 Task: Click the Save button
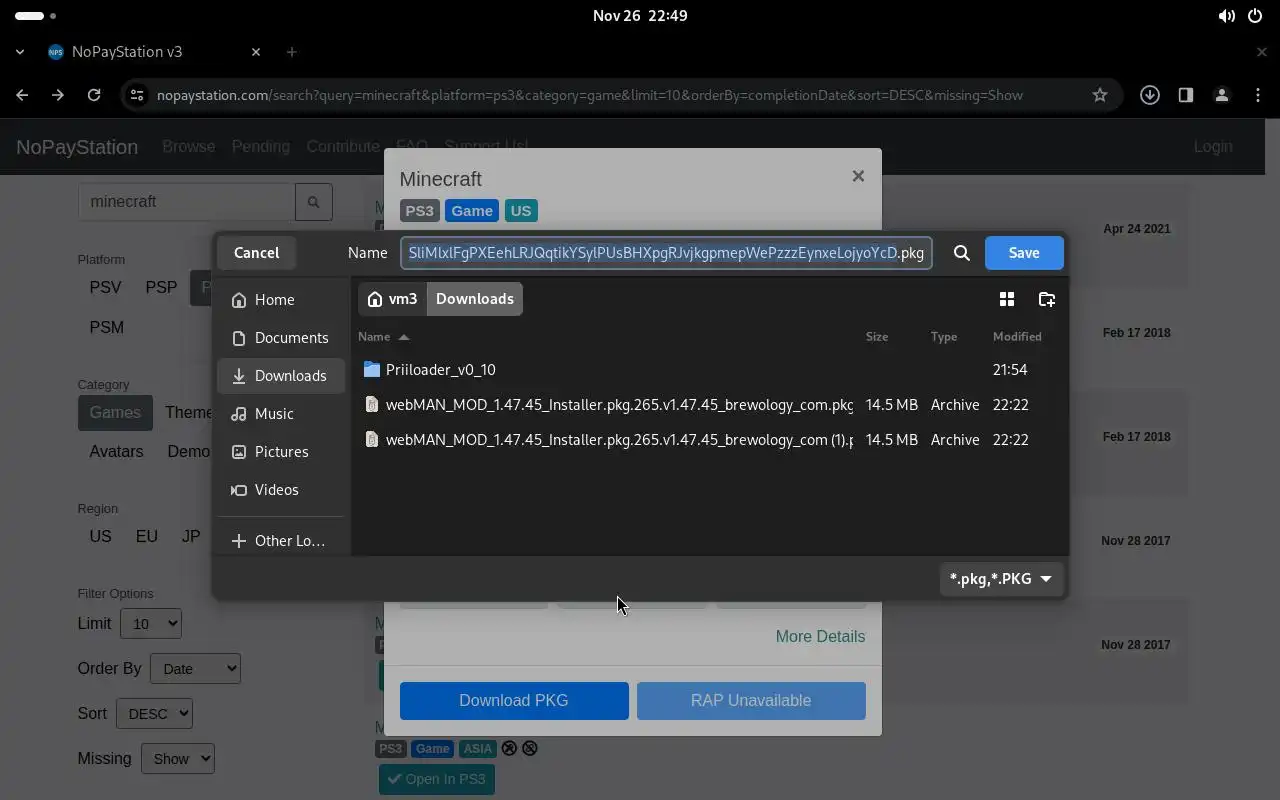point(1024,253)
